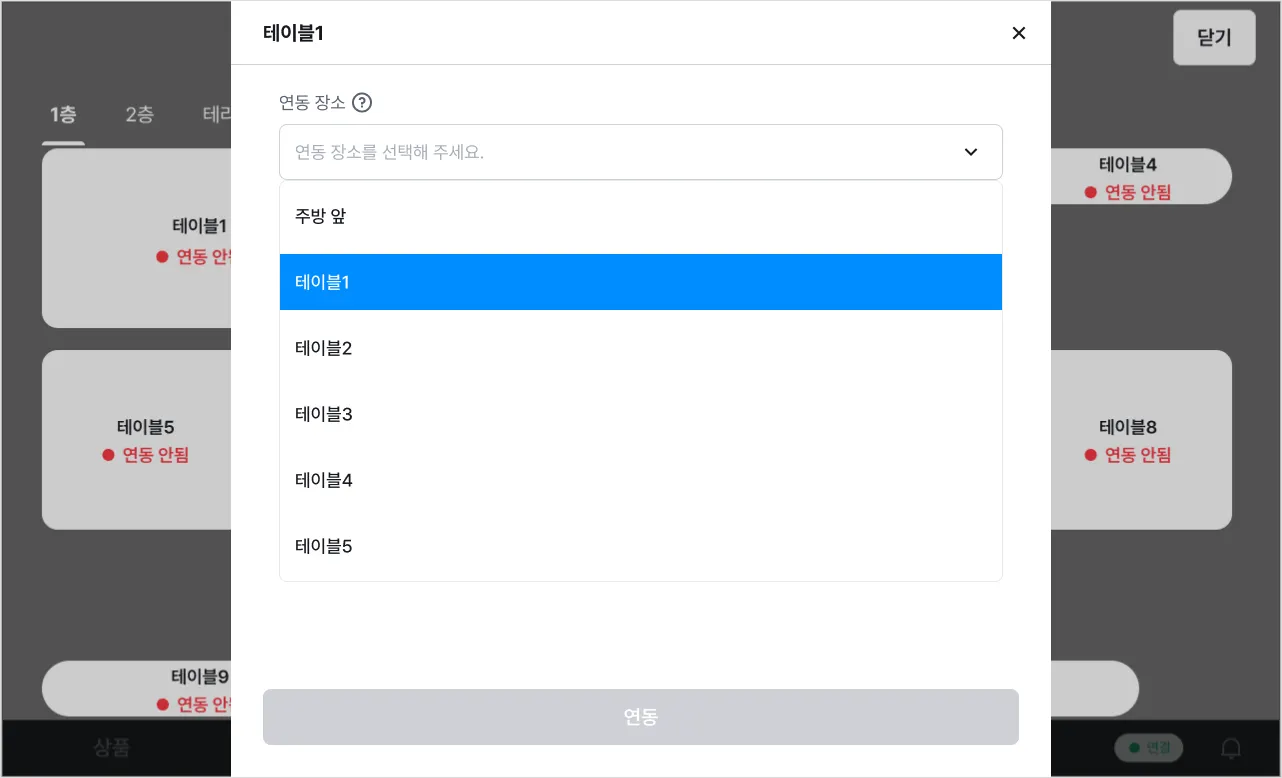The width and height of the screenshot is (1282, 778).
Task: Click the 닫기 button
Action: 1213,38
